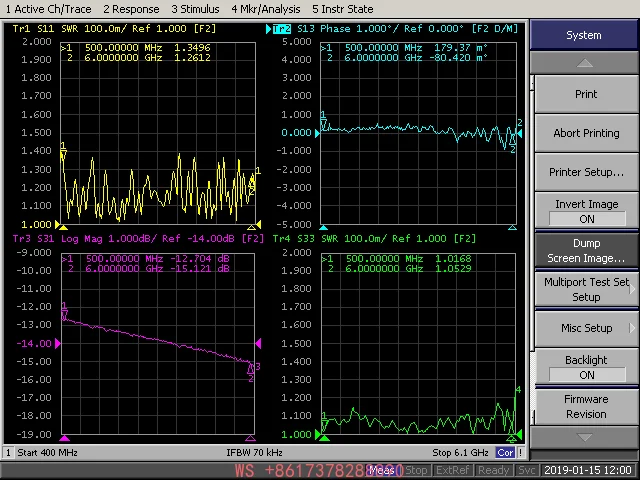
Task: Open the Mkr/Analysis menu
Action: [x=266, y=9]
